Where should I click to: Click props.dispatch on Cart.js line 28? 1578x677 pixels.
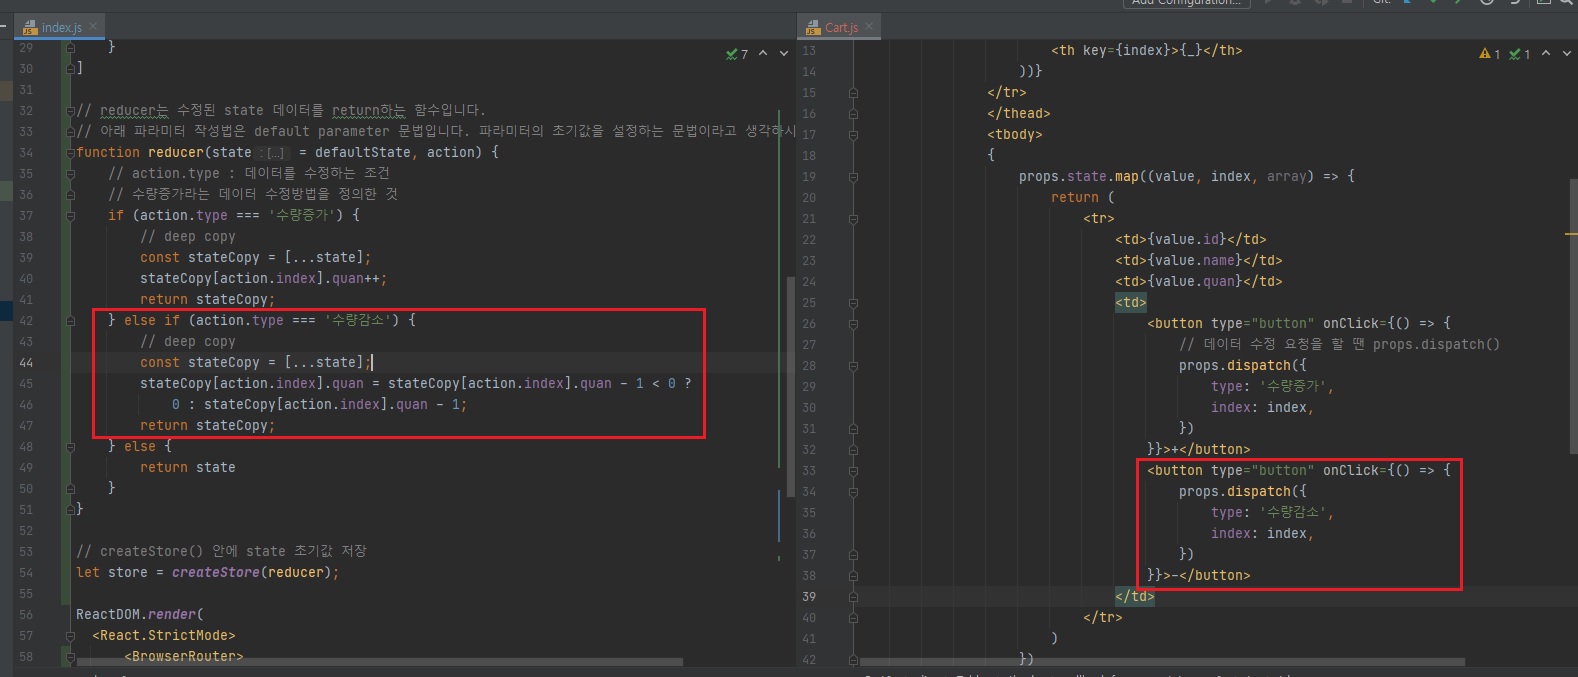pyautogui.click(x=1235, y=366)
